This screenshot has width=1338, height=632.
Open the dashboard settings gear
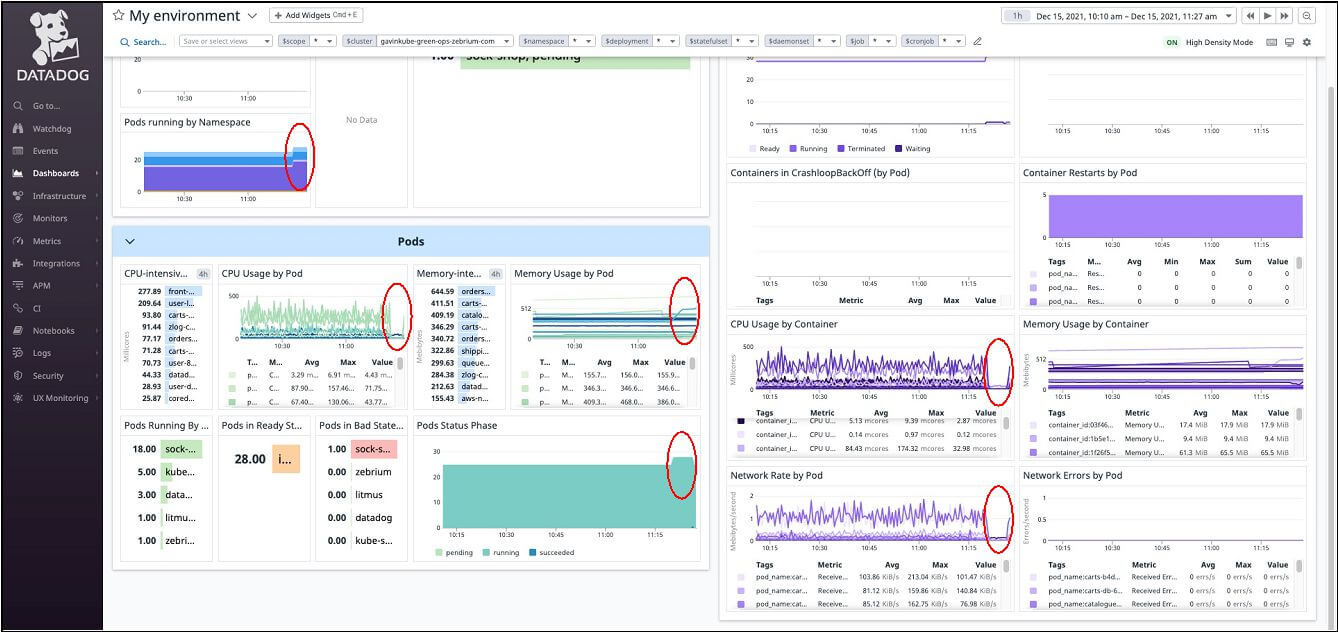pos(1306,42)
